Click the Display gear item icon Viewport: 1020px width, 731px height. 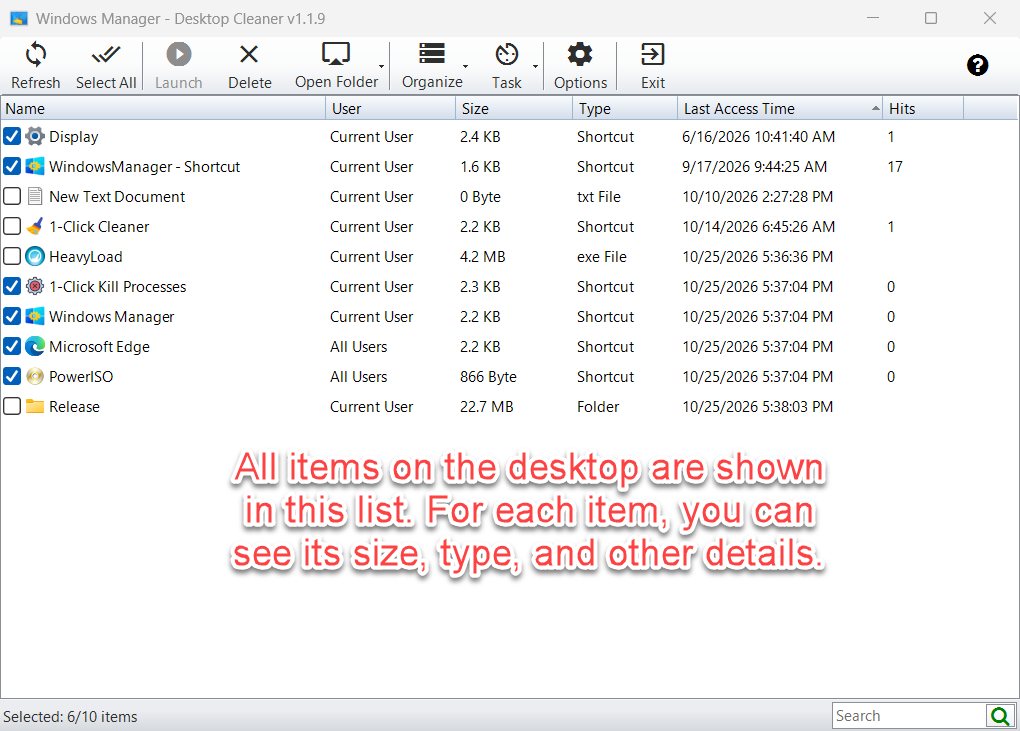pyautogui.click(x=34, y=137)
